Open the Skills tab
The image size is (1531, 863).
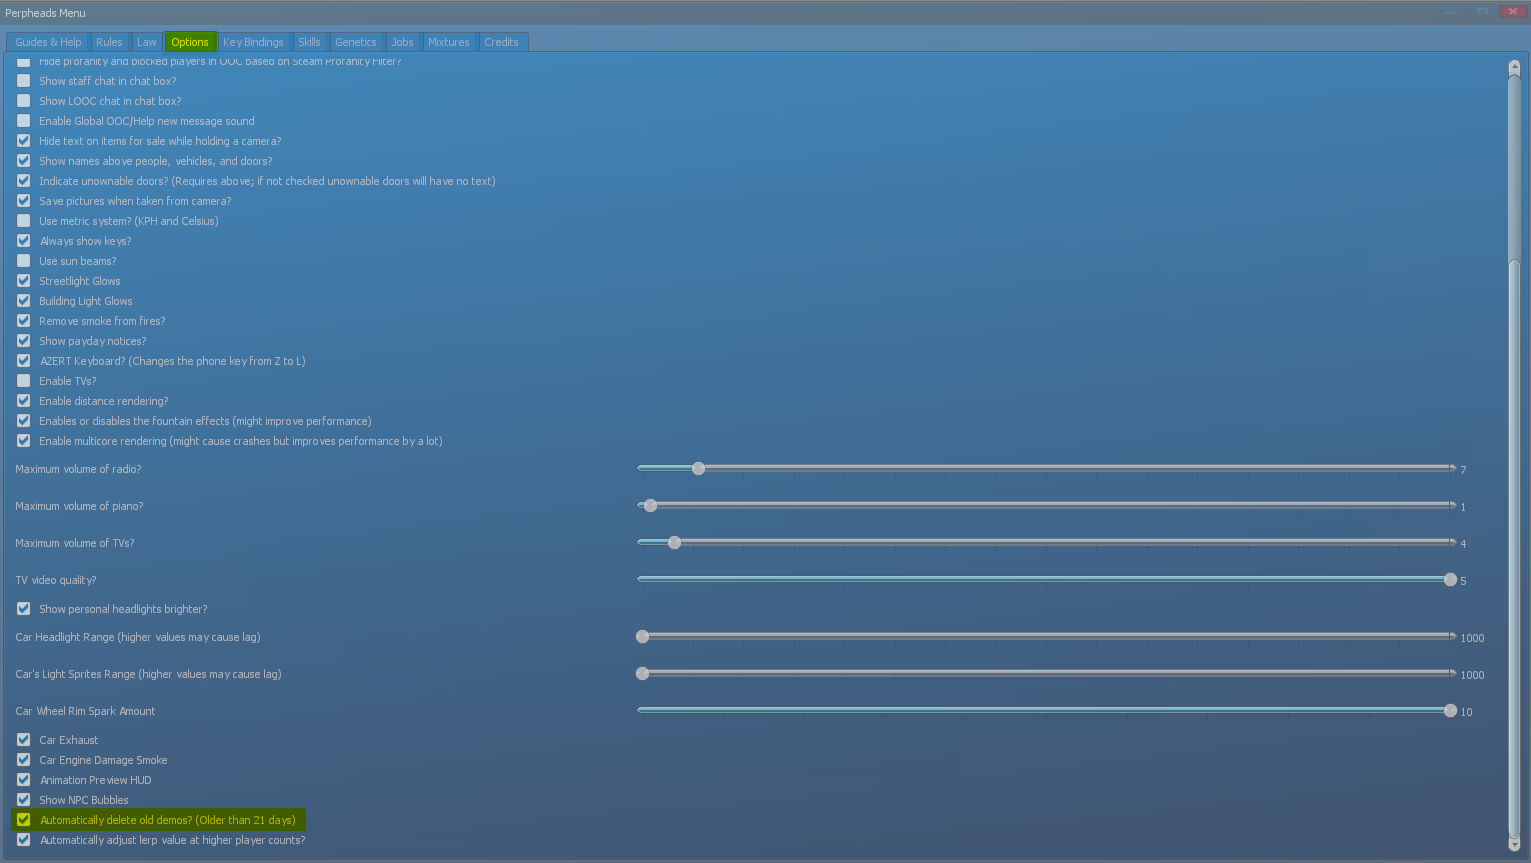pyautogui.click(x=310, y=42)
